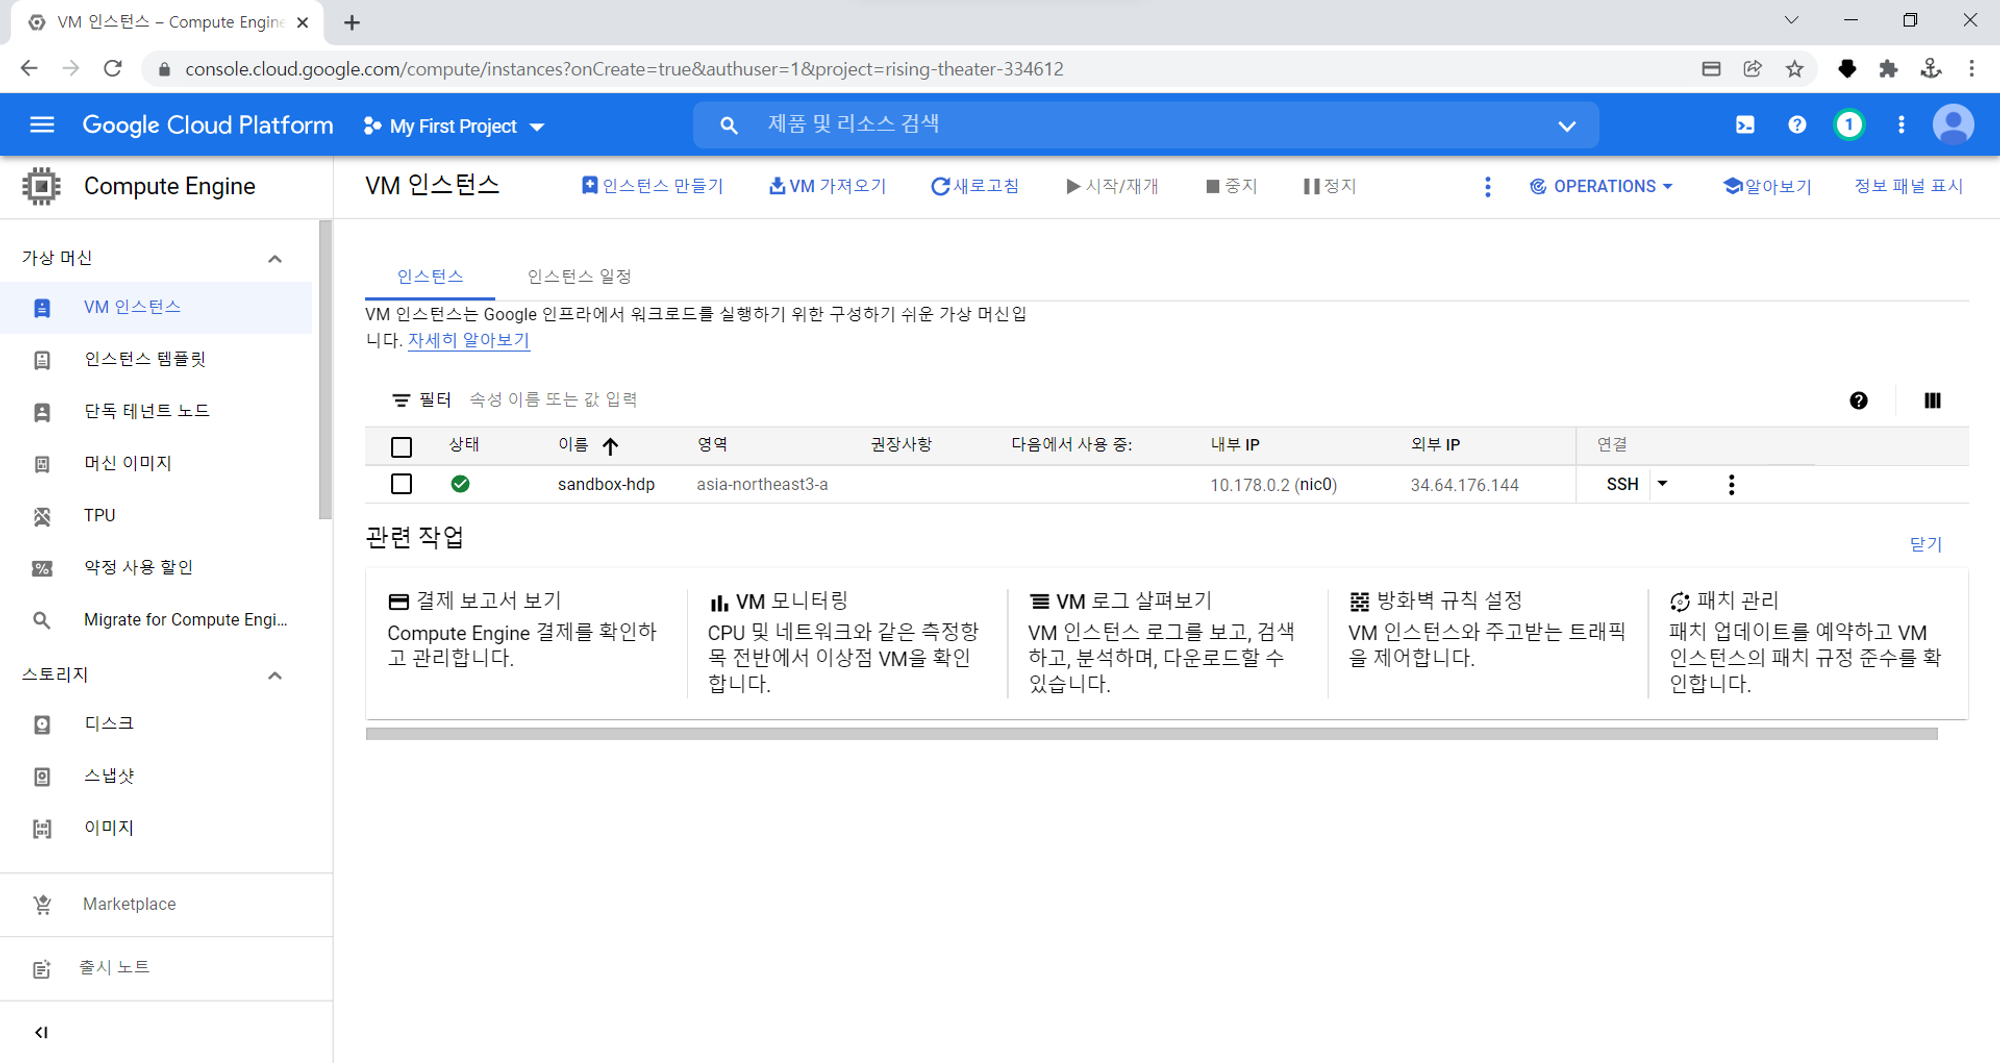Sort by 이름 column arrow
This screenshot has height=1063, width=2000.
click(x=610, y=446)
